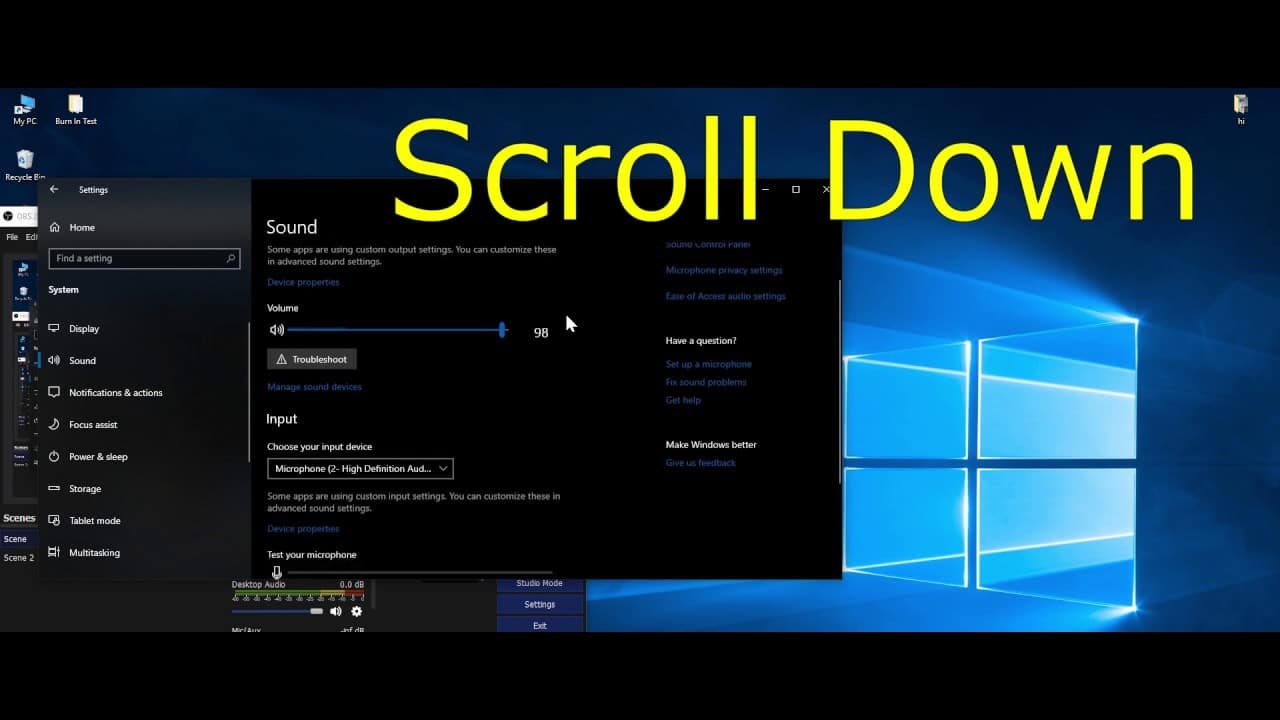Open the OBS Settings button
Viewport: 1280px width, 720px height.
pyautogui.click(x=539, y=604)
